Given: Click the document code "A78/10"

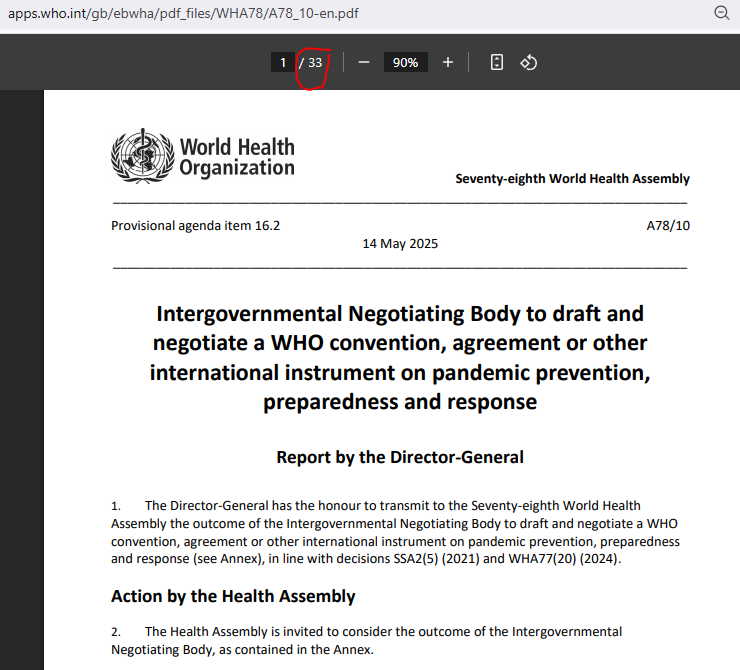Looking at the screenshot, I should click(668, 226).
